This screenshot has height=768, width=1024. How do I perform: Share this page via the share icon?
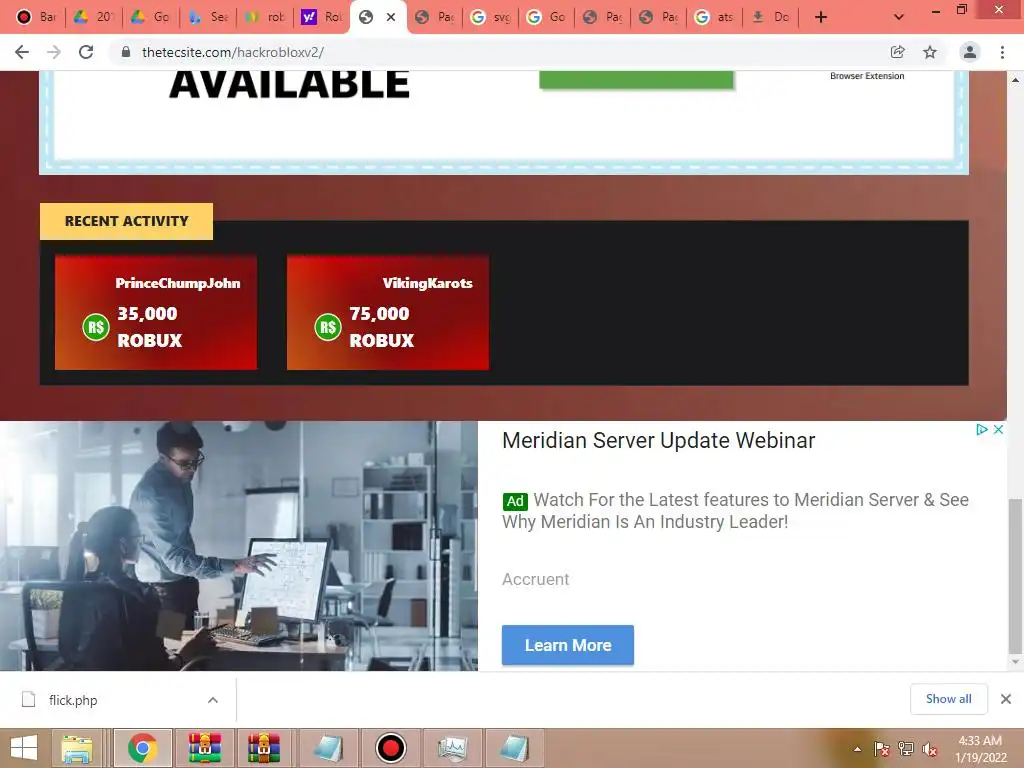point(897,52)
